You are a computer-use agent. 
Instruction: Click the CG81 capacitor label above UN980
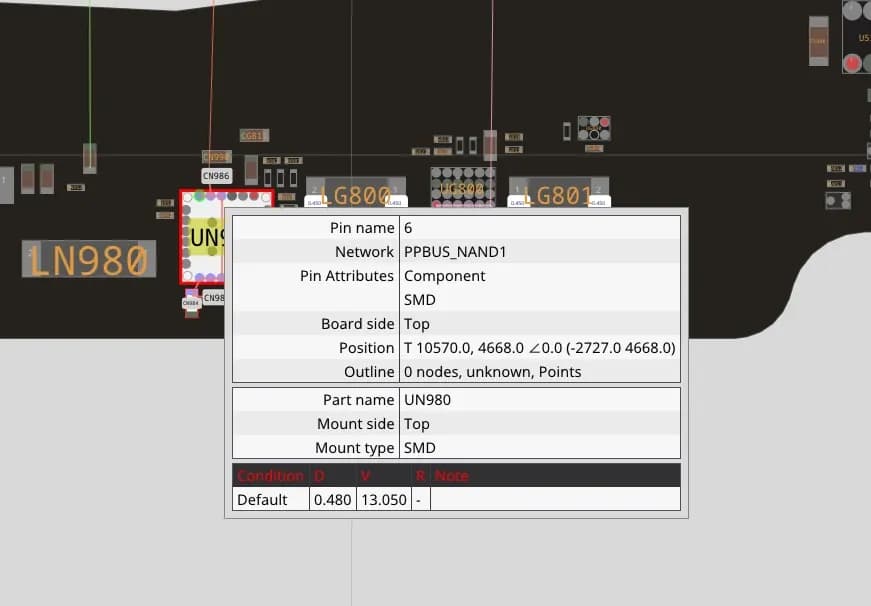(x=254, y=136)
